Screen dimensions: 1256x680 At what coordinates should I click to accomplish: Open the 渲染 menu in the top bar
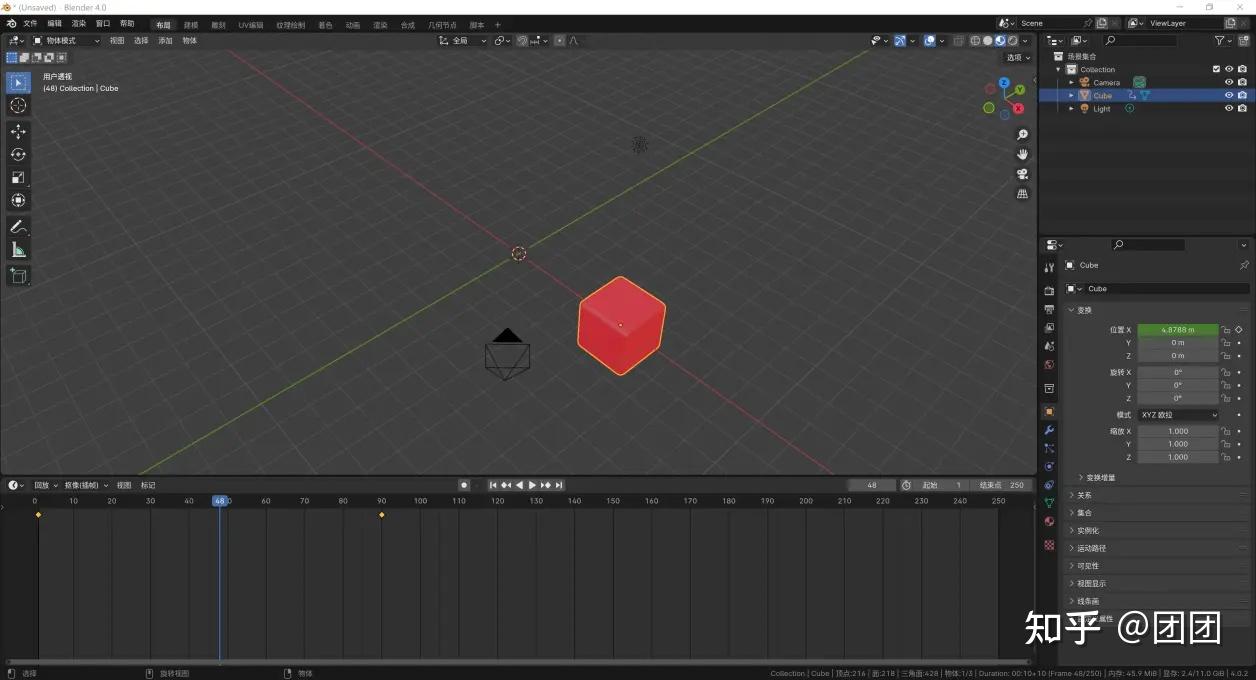click(x=77, y=23)
